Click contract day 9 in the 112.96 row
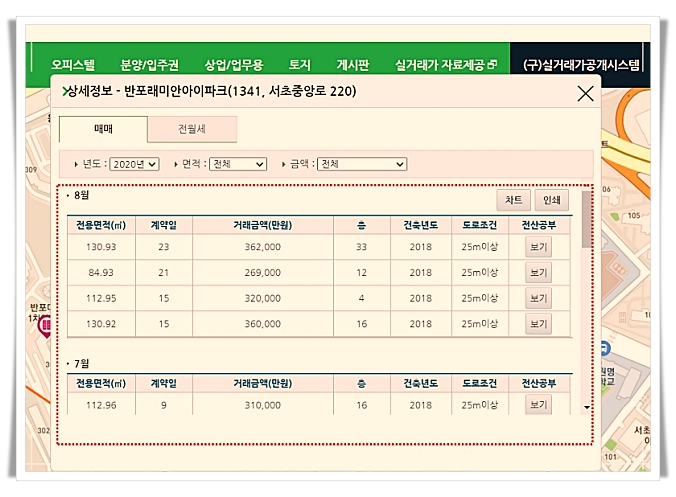Image resolution: width=676 pixels, height=497 pixels. coord(163,405)
